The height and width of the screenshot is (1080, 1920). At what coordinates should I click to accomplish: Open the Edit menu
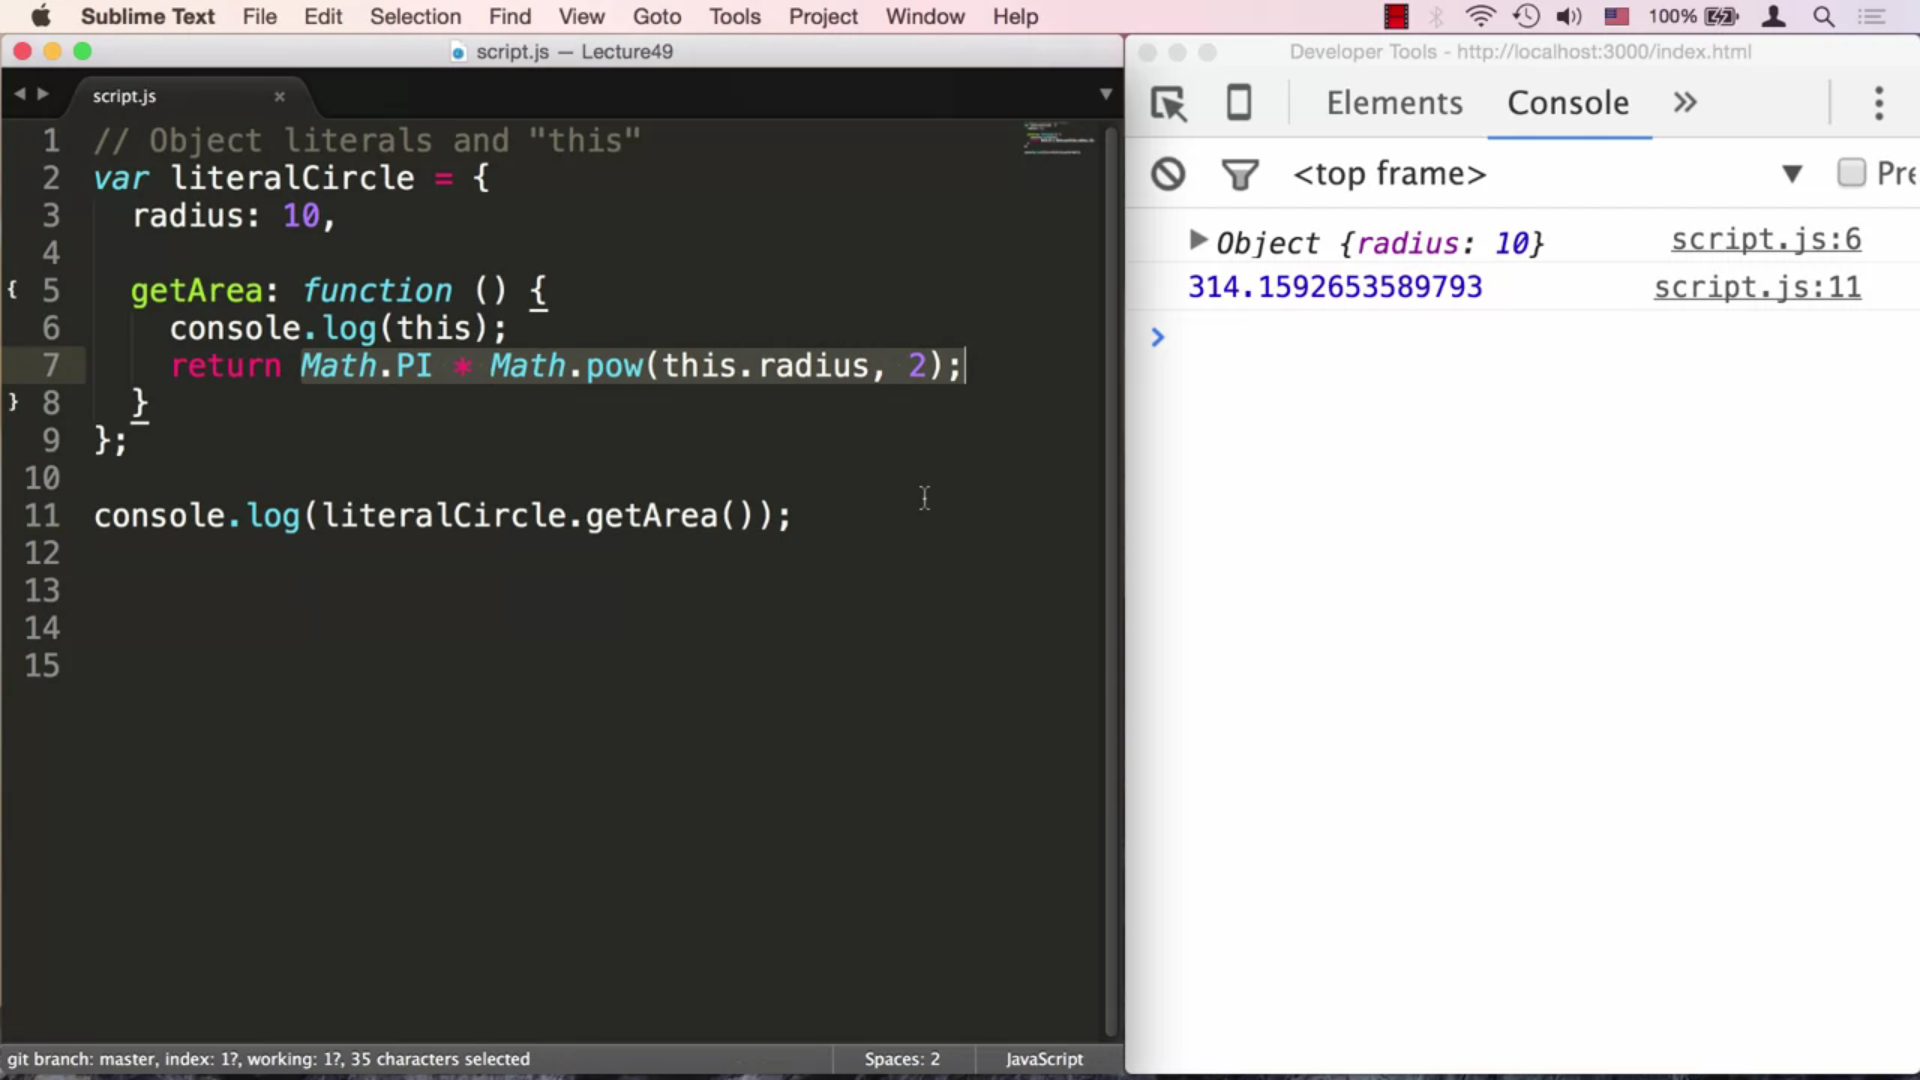323,16
